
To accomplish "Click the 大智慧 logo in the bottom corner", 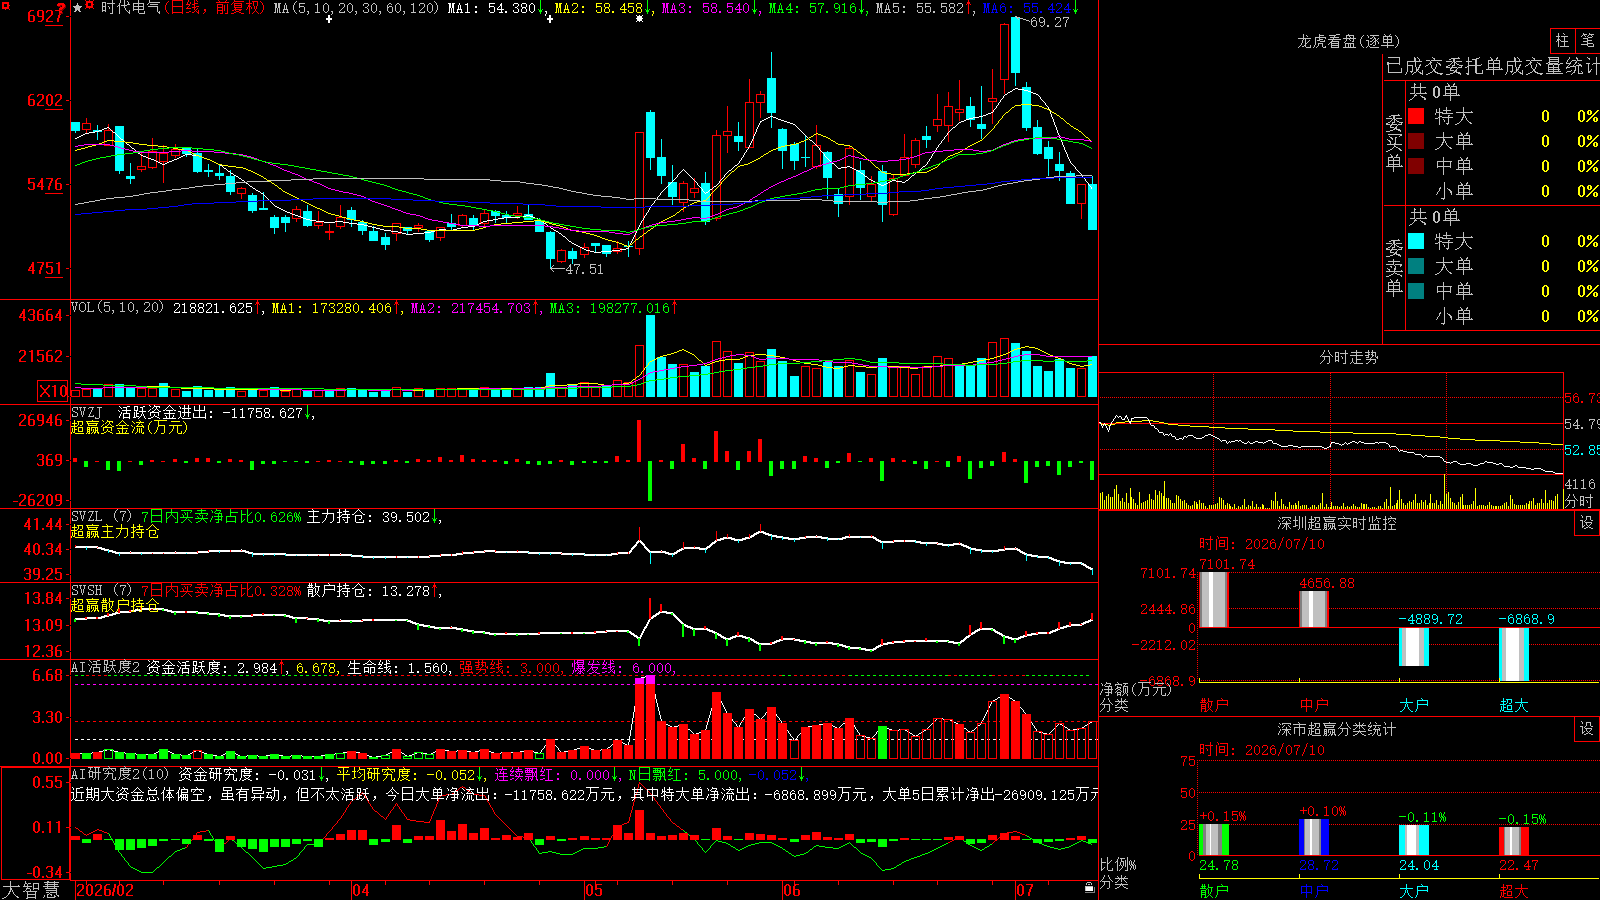I will (30, 890).
